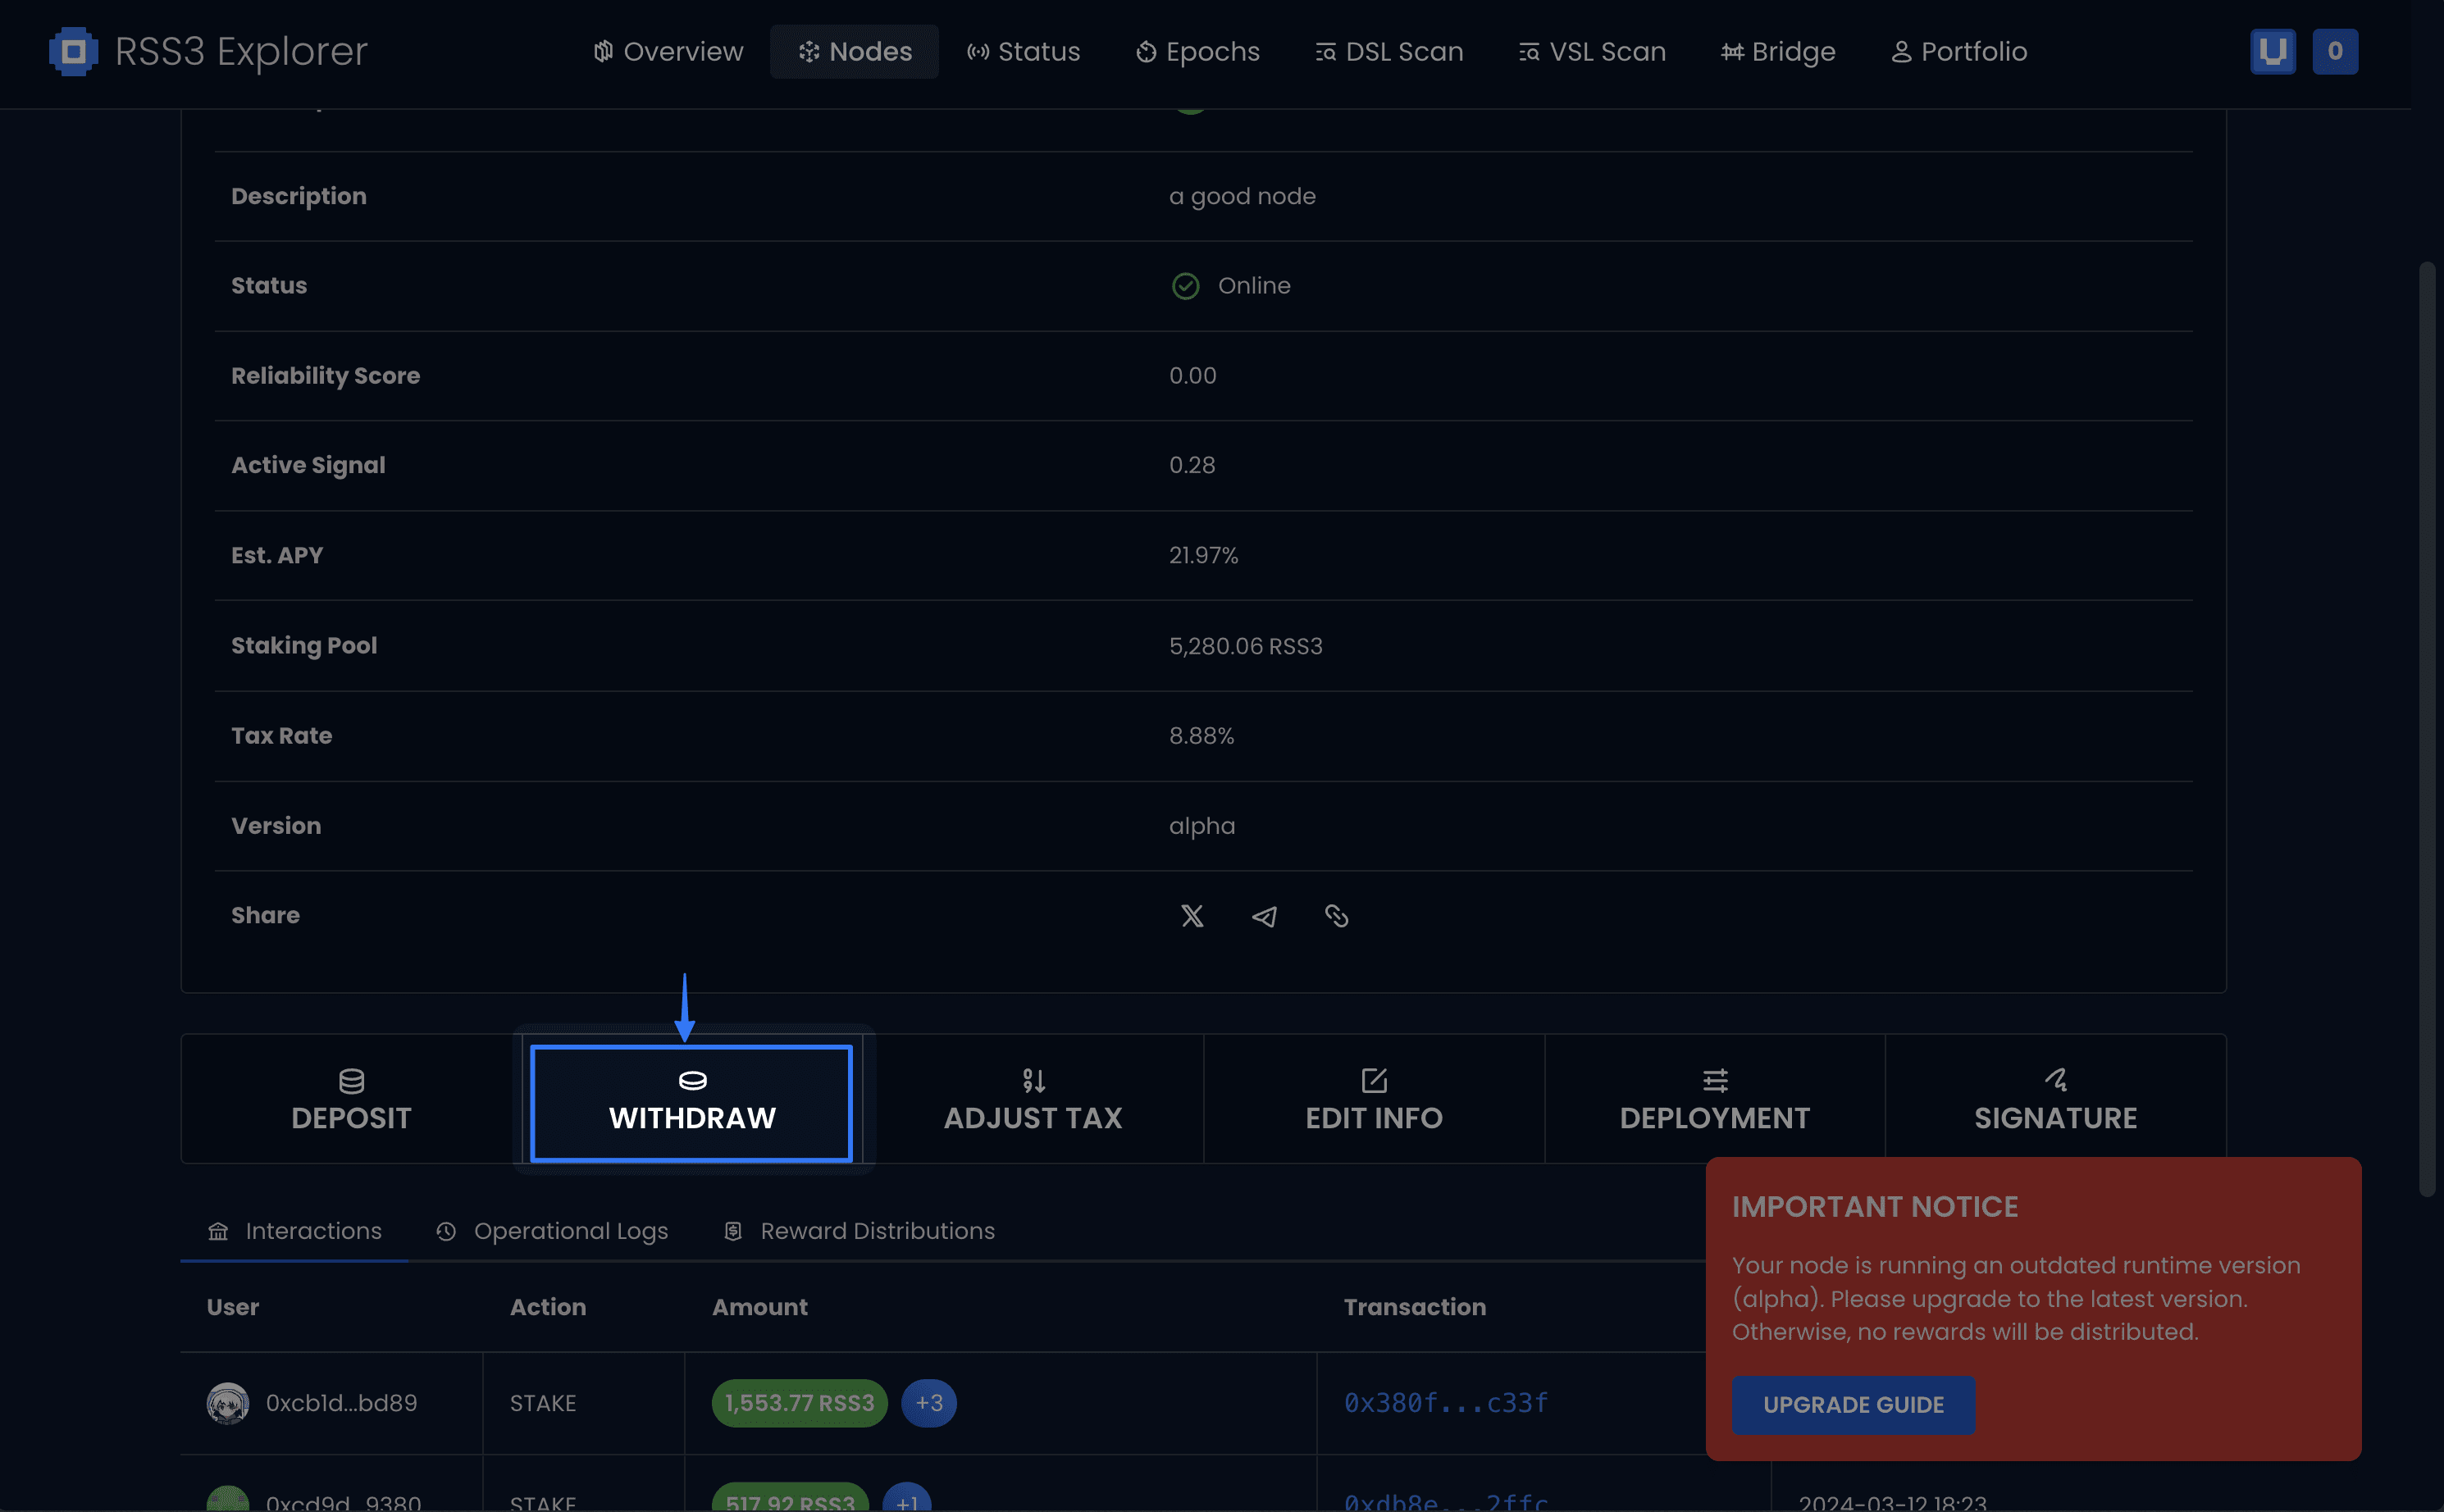Screen dimensions: 2444x1512
Task: Click the description text 'a good node'
Action: pyautogui.click(x=1242, y=196)
